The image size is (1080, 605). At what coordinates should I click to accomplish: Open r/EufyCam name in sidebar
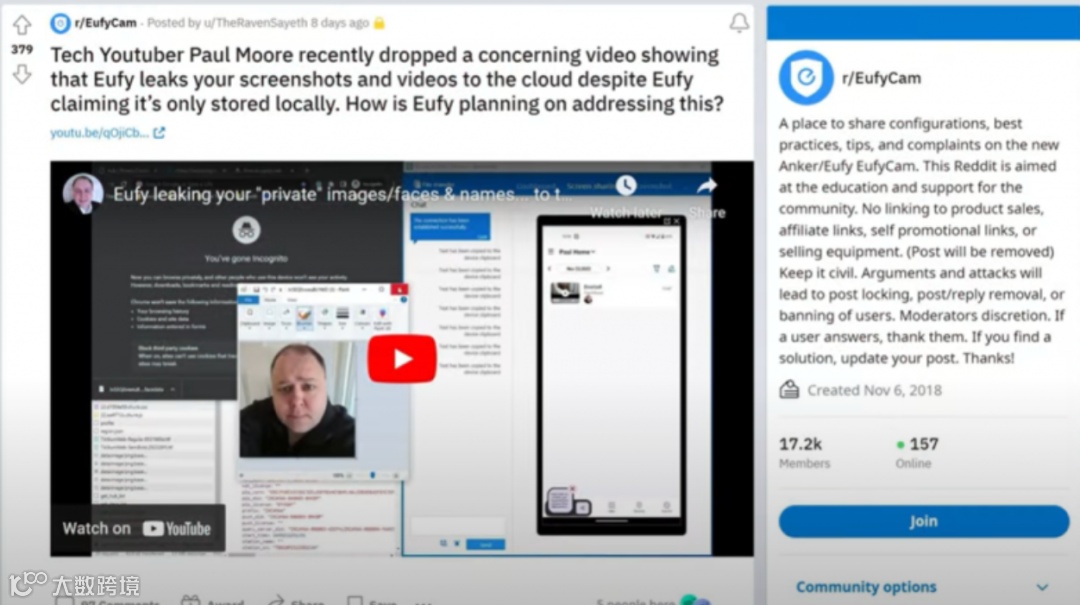point(881,78)
